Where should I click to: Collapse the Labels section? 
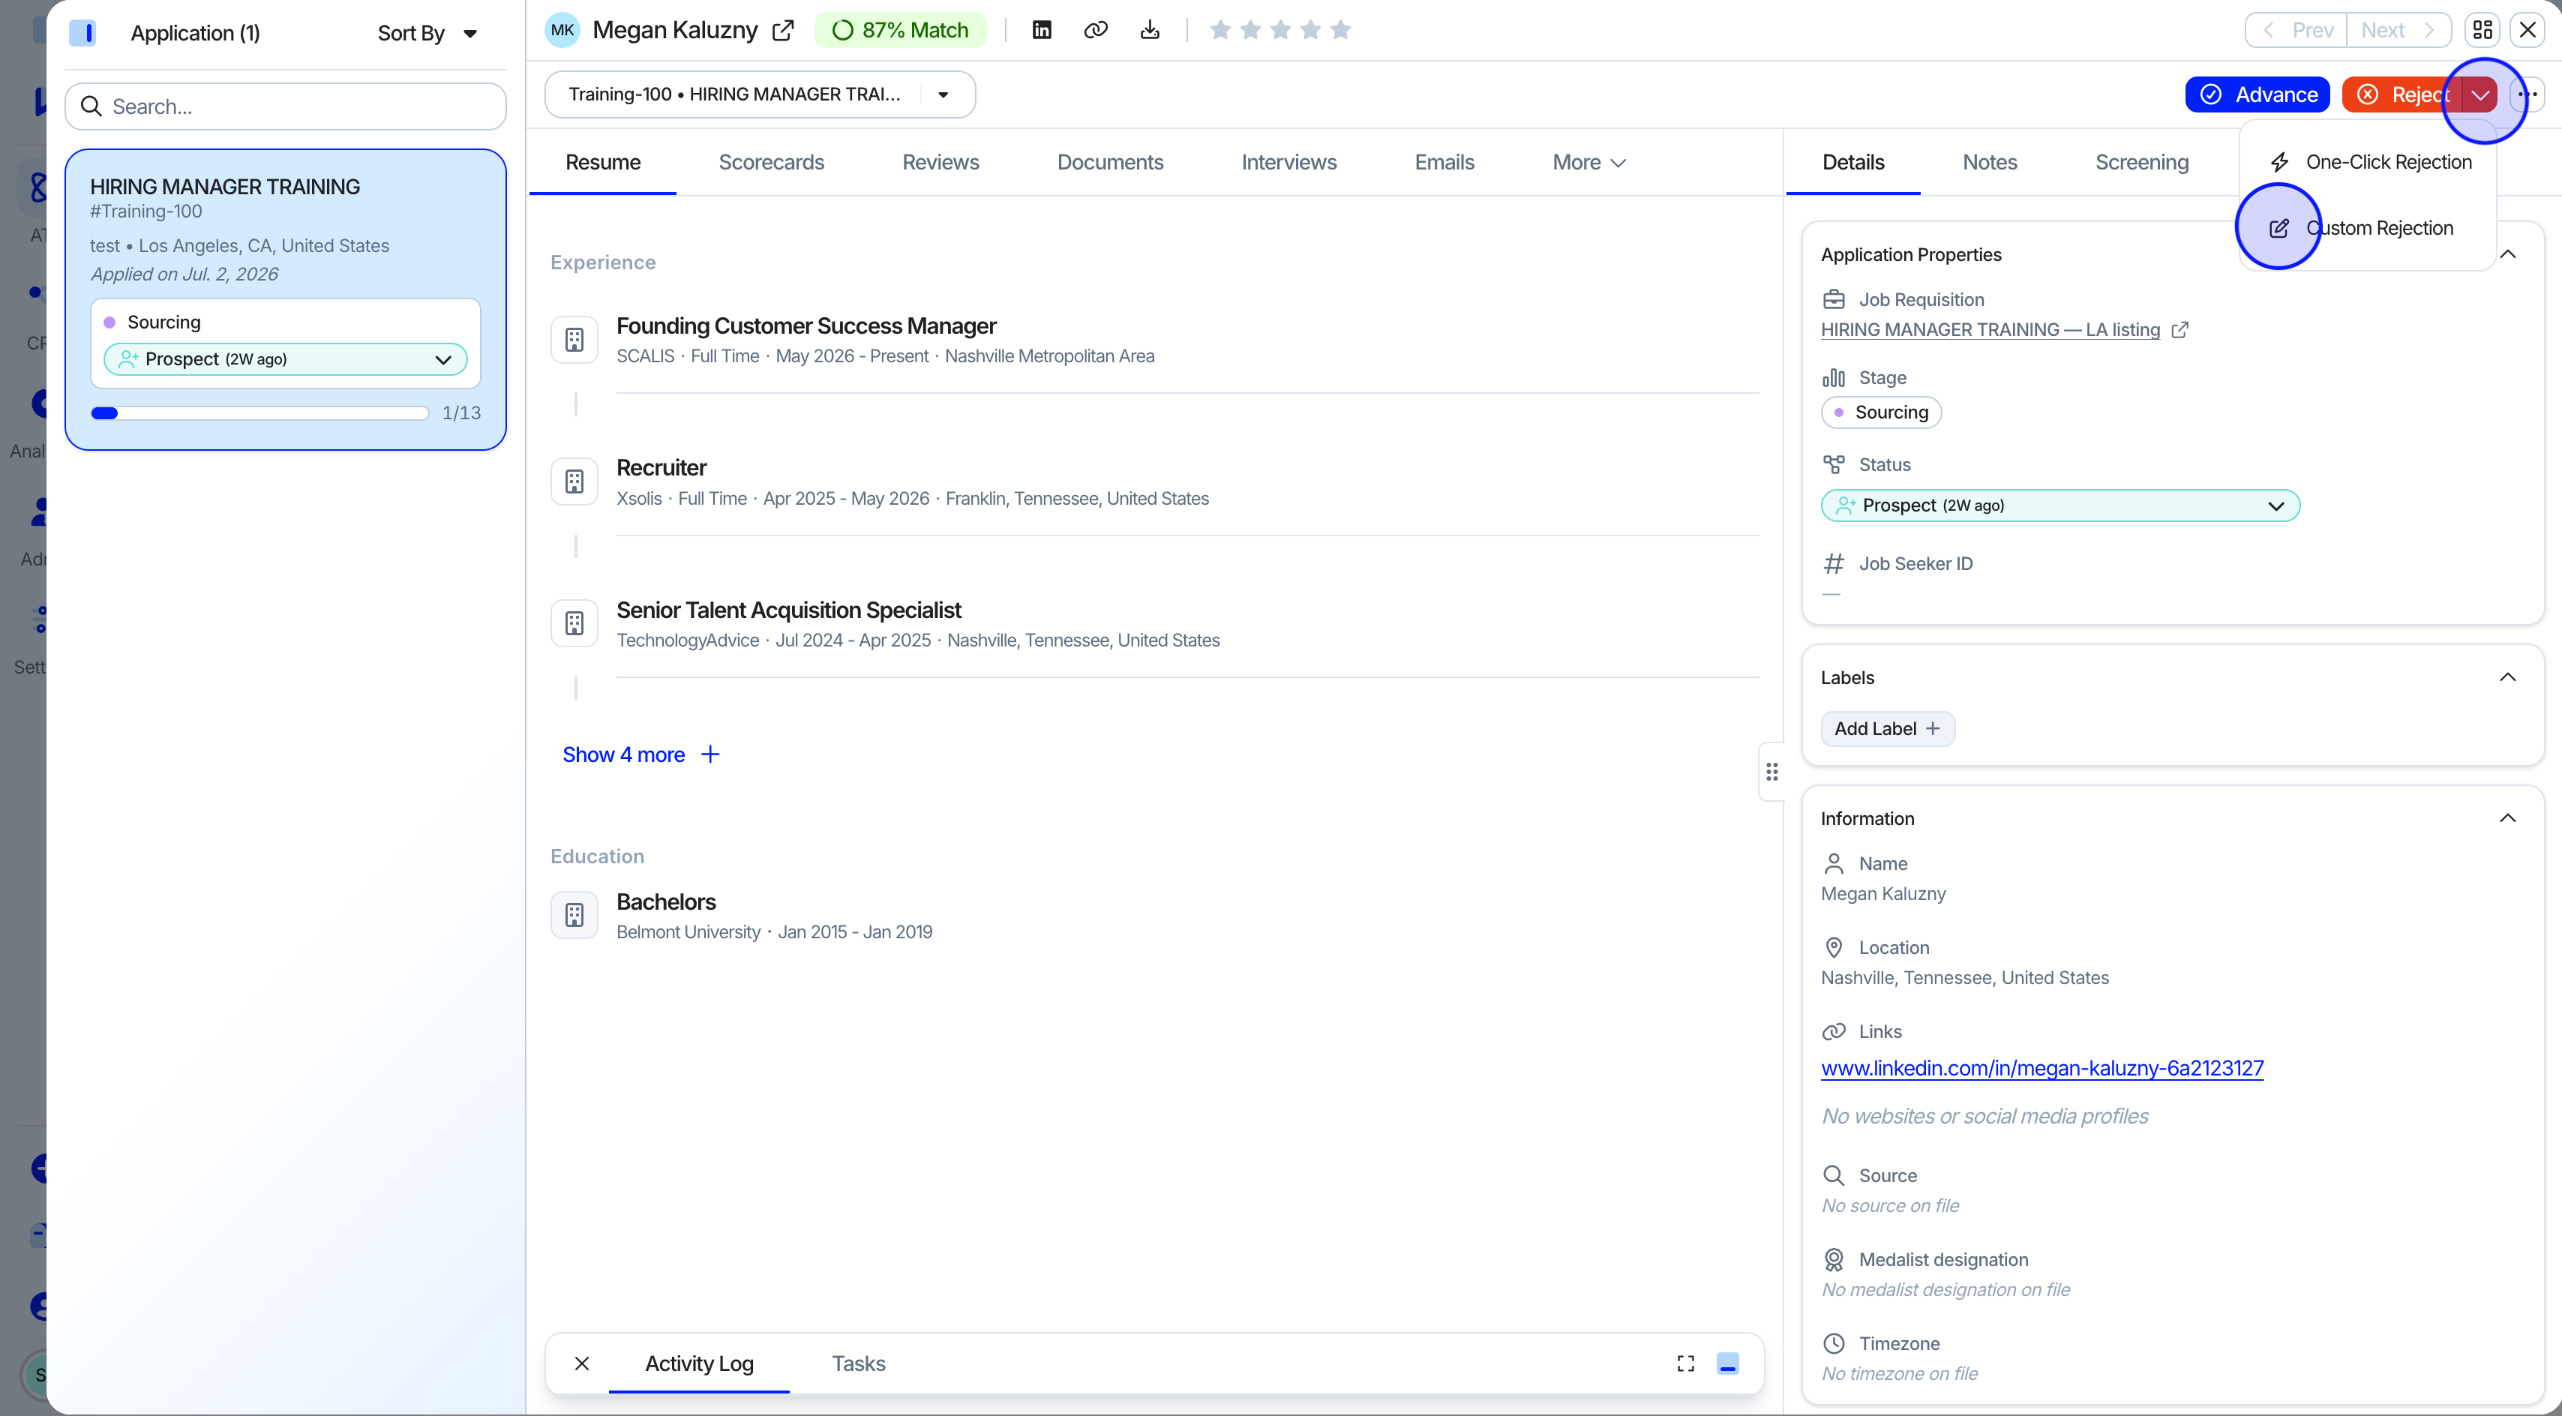click(2508, 677)
